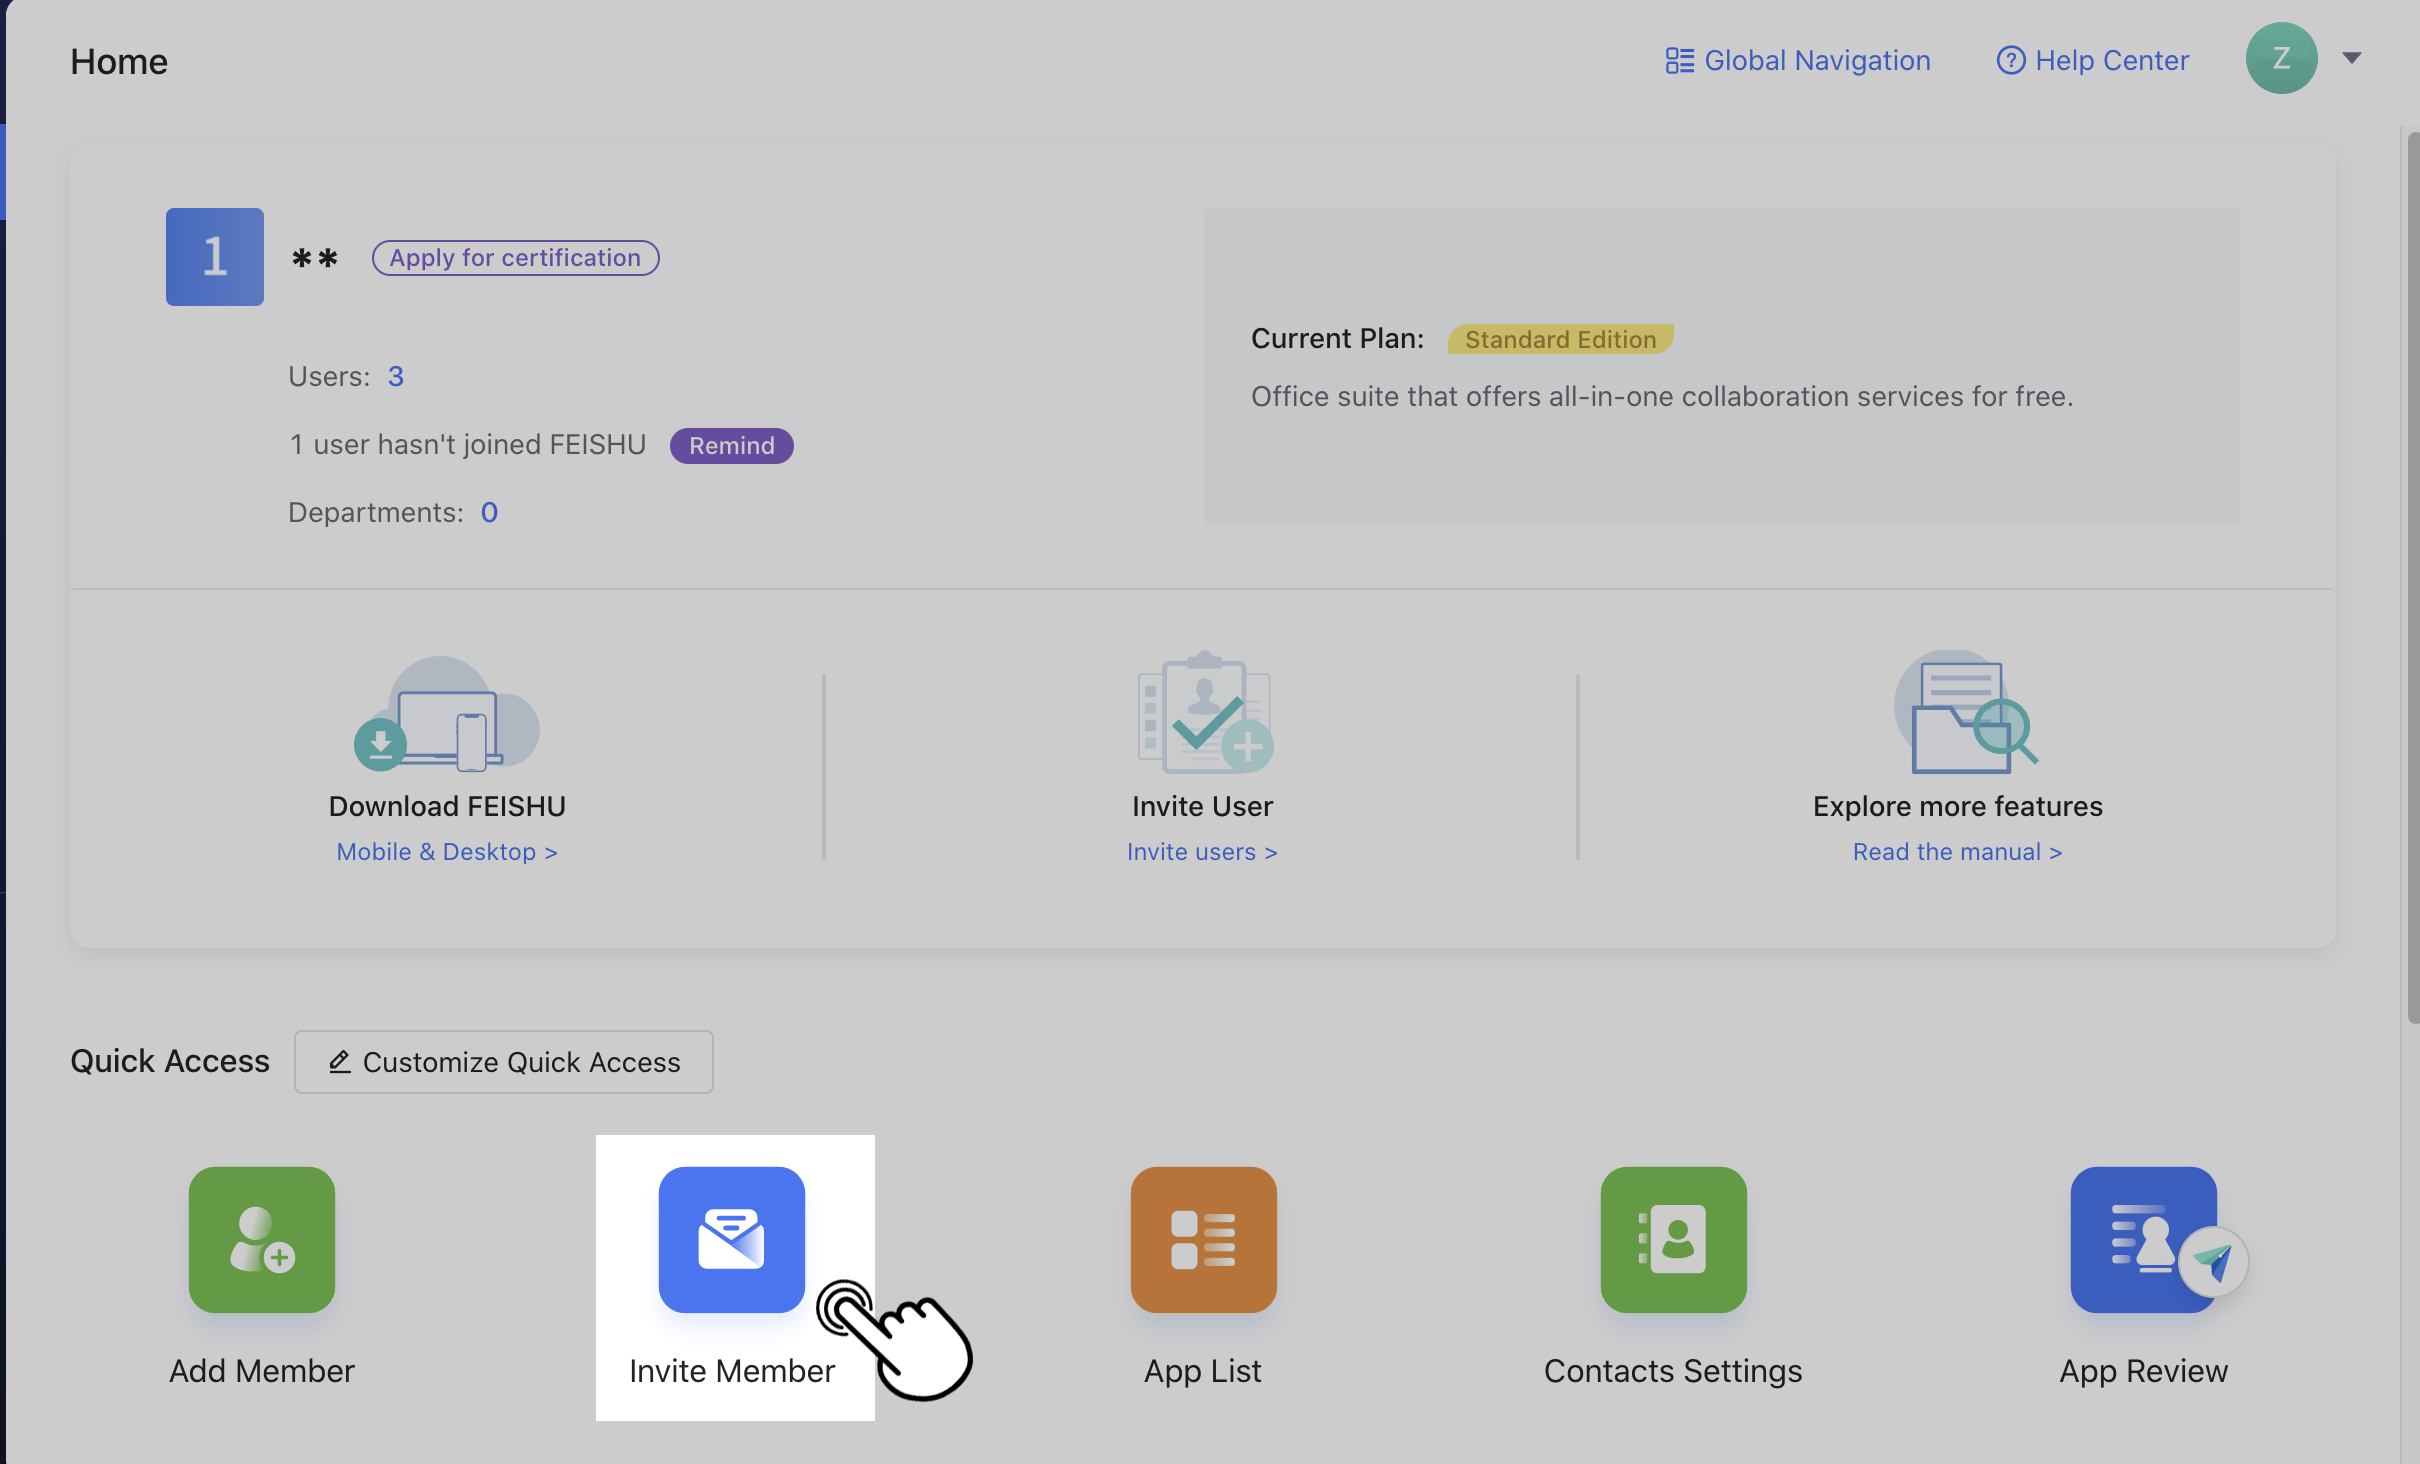
Task: Click the Departments 0 link
Action: pyautogui.click(x=489, y=512)
